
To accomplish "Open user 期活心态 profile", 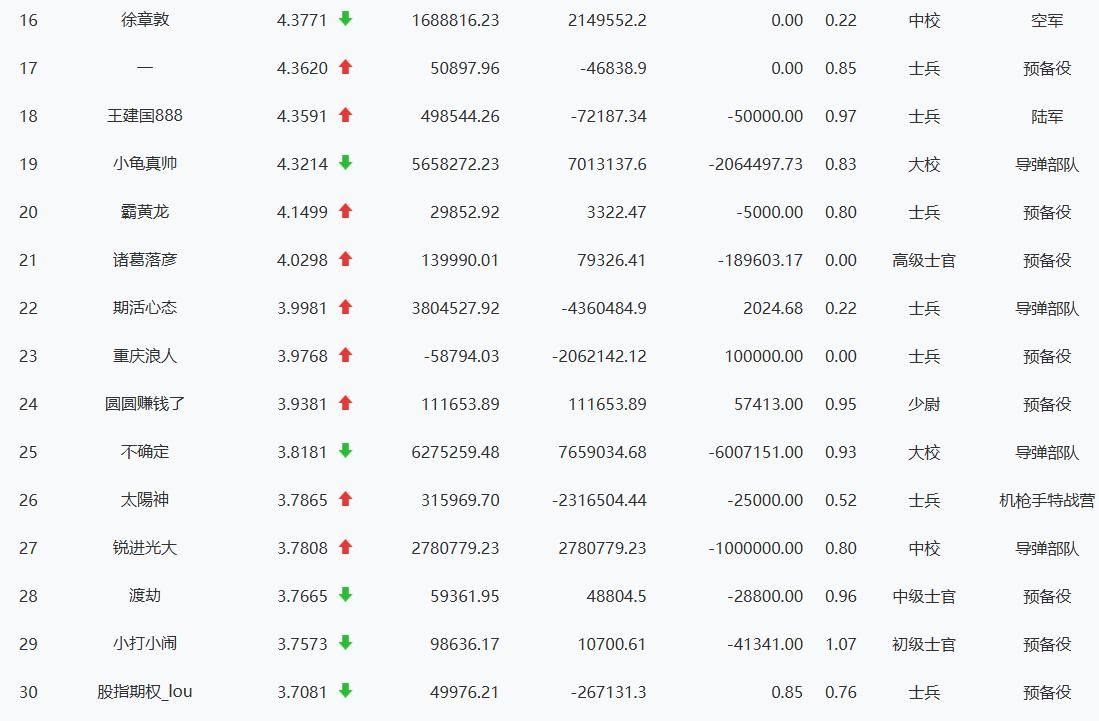I will (145, 308).
